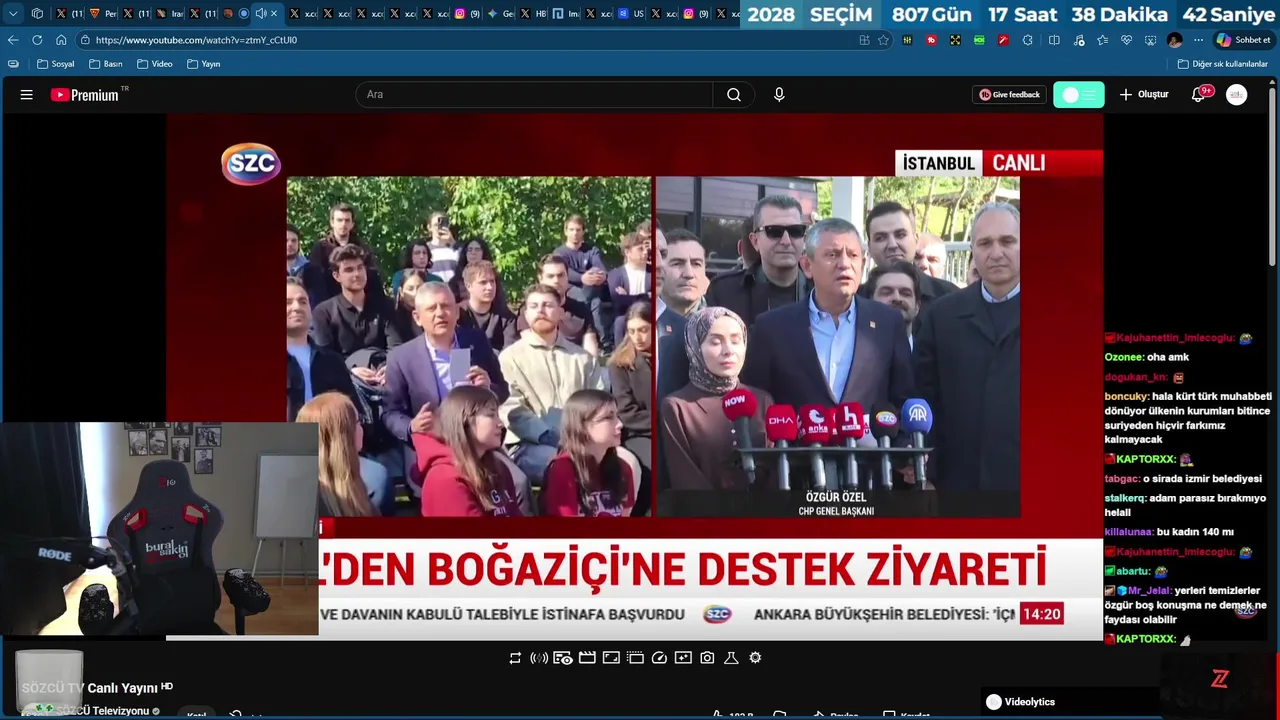1280x720 pixels.
Task: Click chat username 'tabgac'
Action: (1122, 479)
